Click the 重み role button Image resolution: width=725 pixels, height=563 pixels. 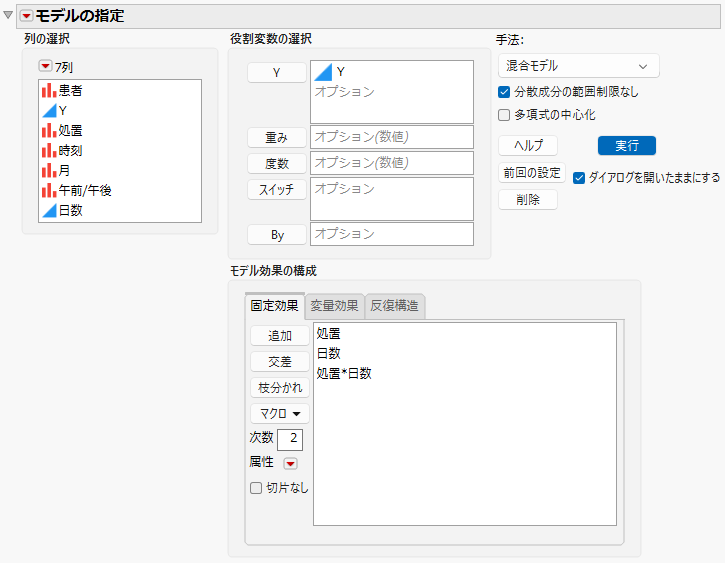(276, 137)
